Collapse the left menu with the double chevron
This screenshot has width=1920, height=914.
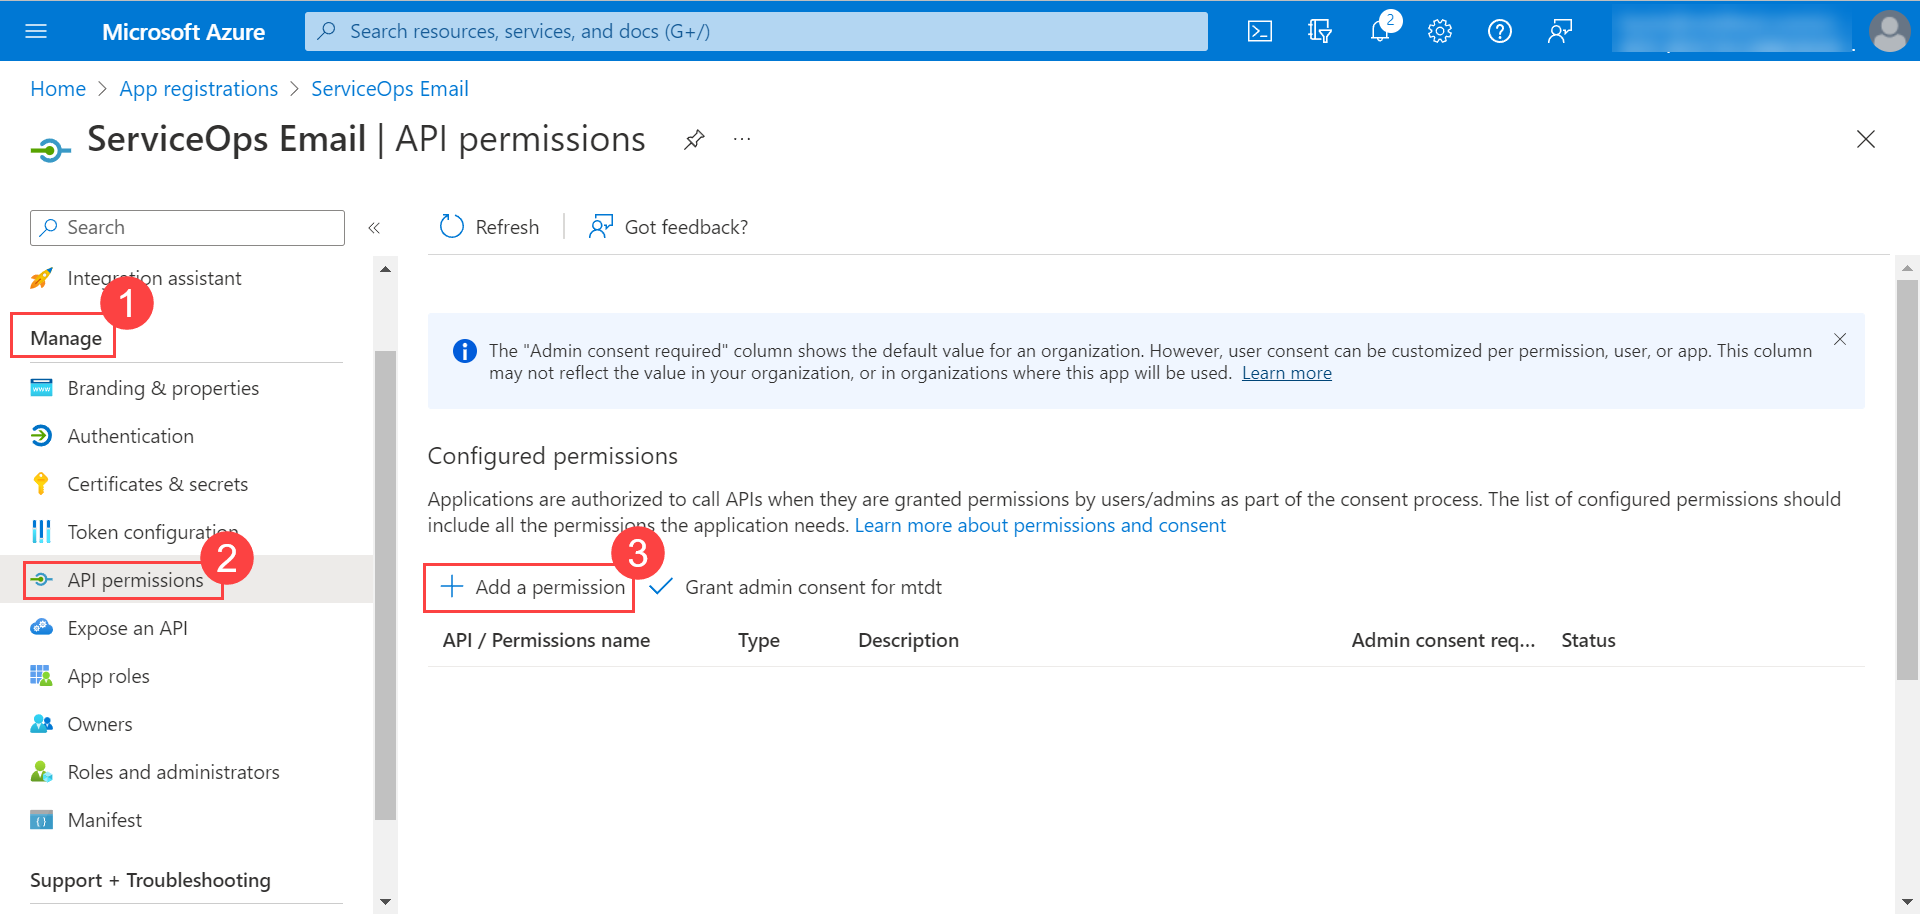[375, 227]
